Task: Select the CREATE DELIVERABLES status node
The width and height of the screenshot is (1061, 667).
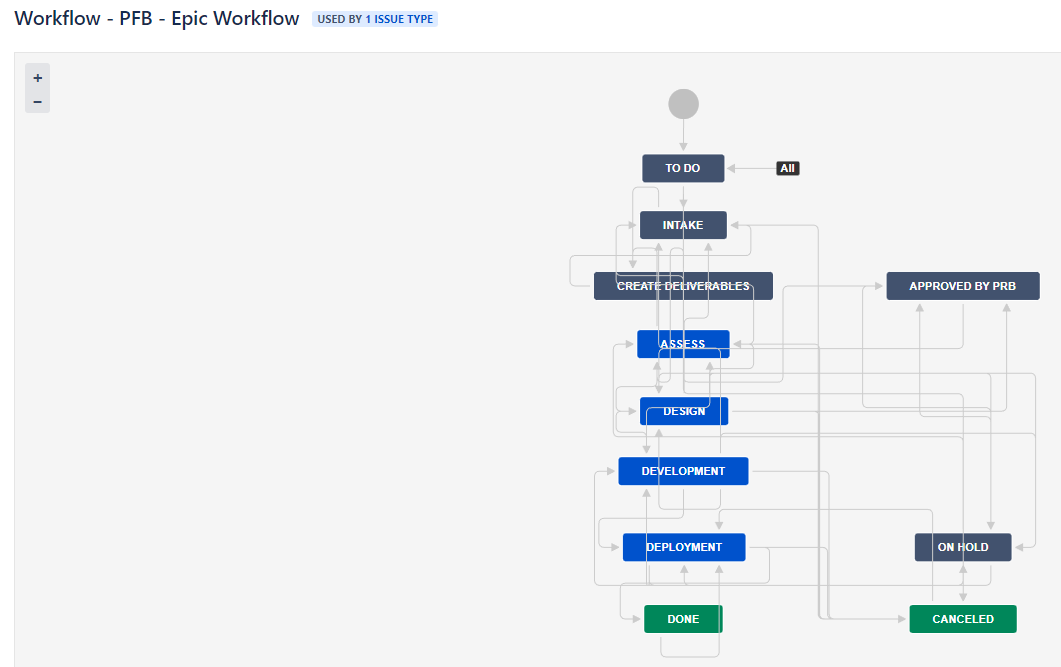Action: tap(683, 286)
